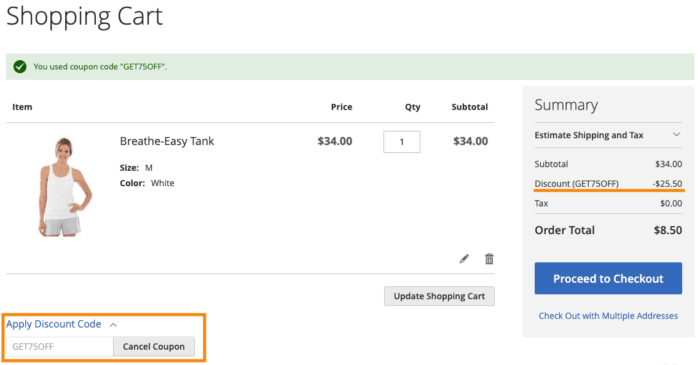Click the GET75OFF coupon code field
The width and height of the screenshot is (700, 365).
click(60, 347)
